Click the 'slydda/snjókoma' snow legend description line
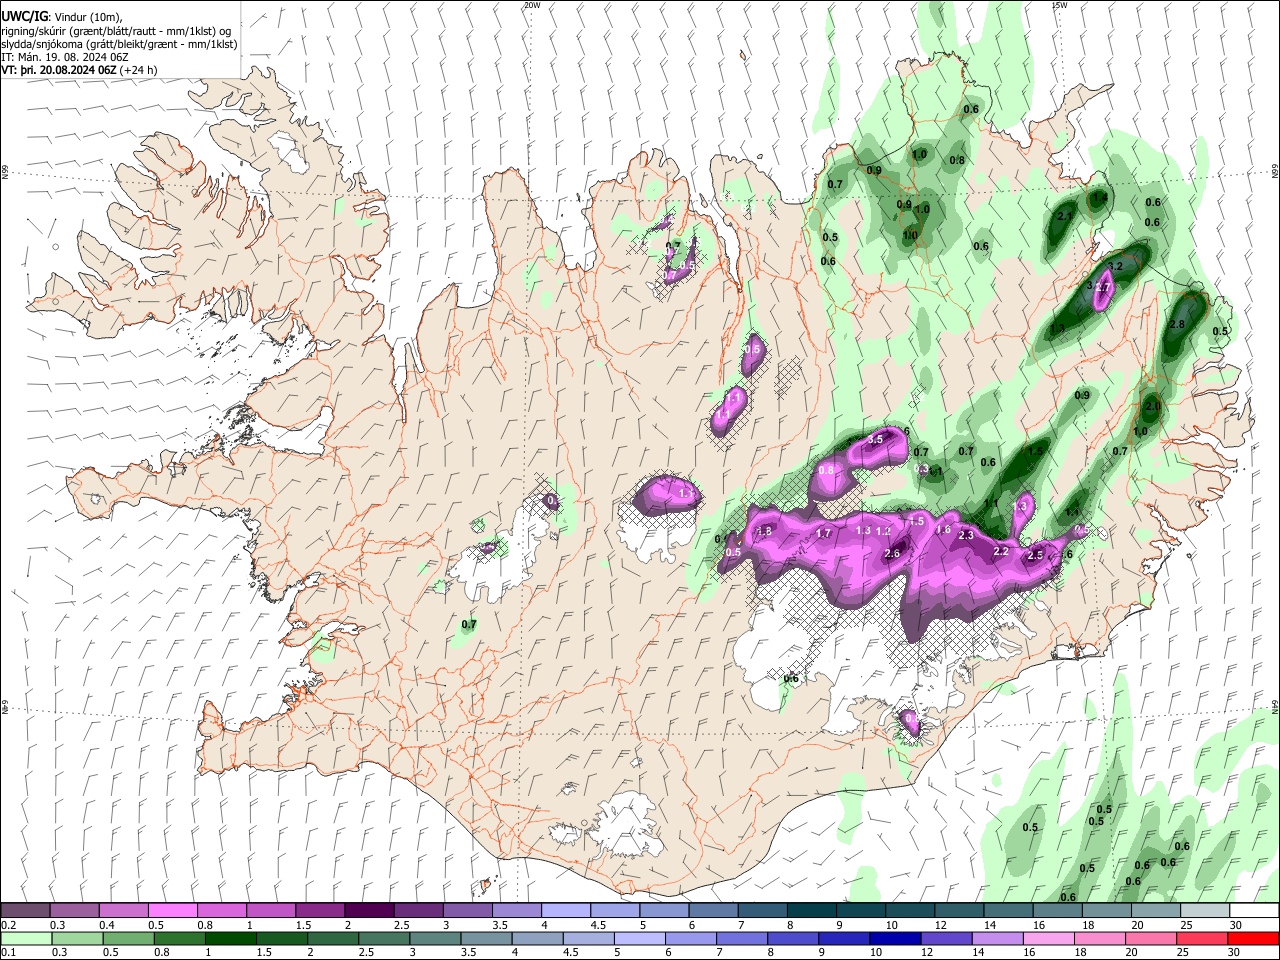This screenshot has height=960, width=1280. pos(119,44)
